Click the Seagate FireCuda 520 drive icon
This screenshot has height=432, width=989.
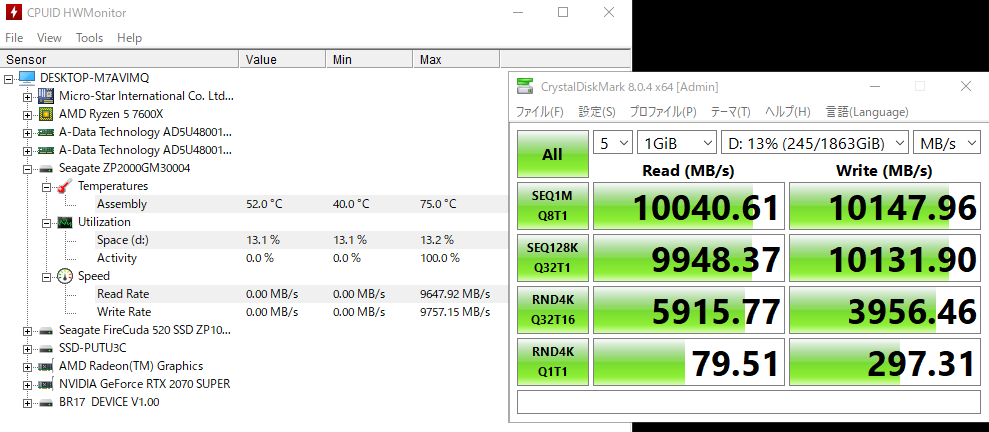[x=45, y=330]
